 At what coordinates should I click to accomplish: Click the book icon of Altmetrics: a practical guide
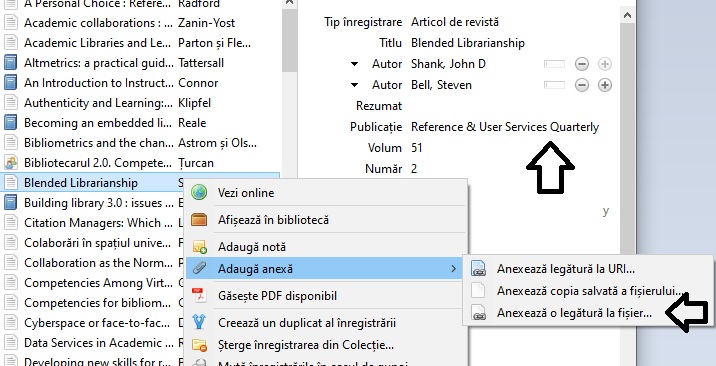pyautogui.click(x=10, y=62)
